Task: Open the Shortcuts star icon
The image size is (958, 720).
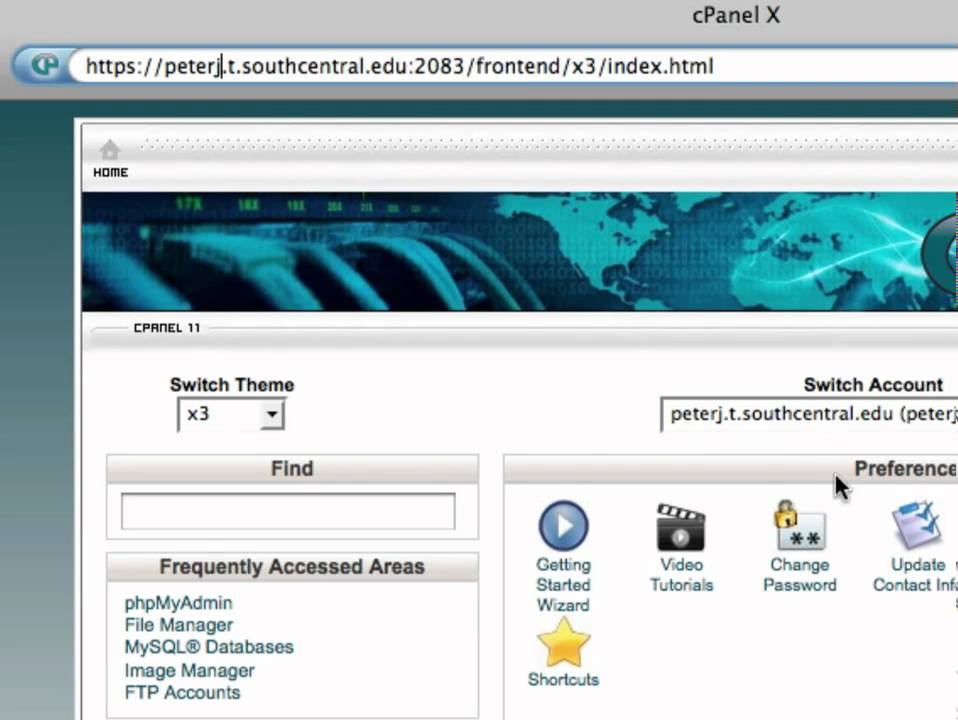Action: pyautogui.click(x=563, y=642)
